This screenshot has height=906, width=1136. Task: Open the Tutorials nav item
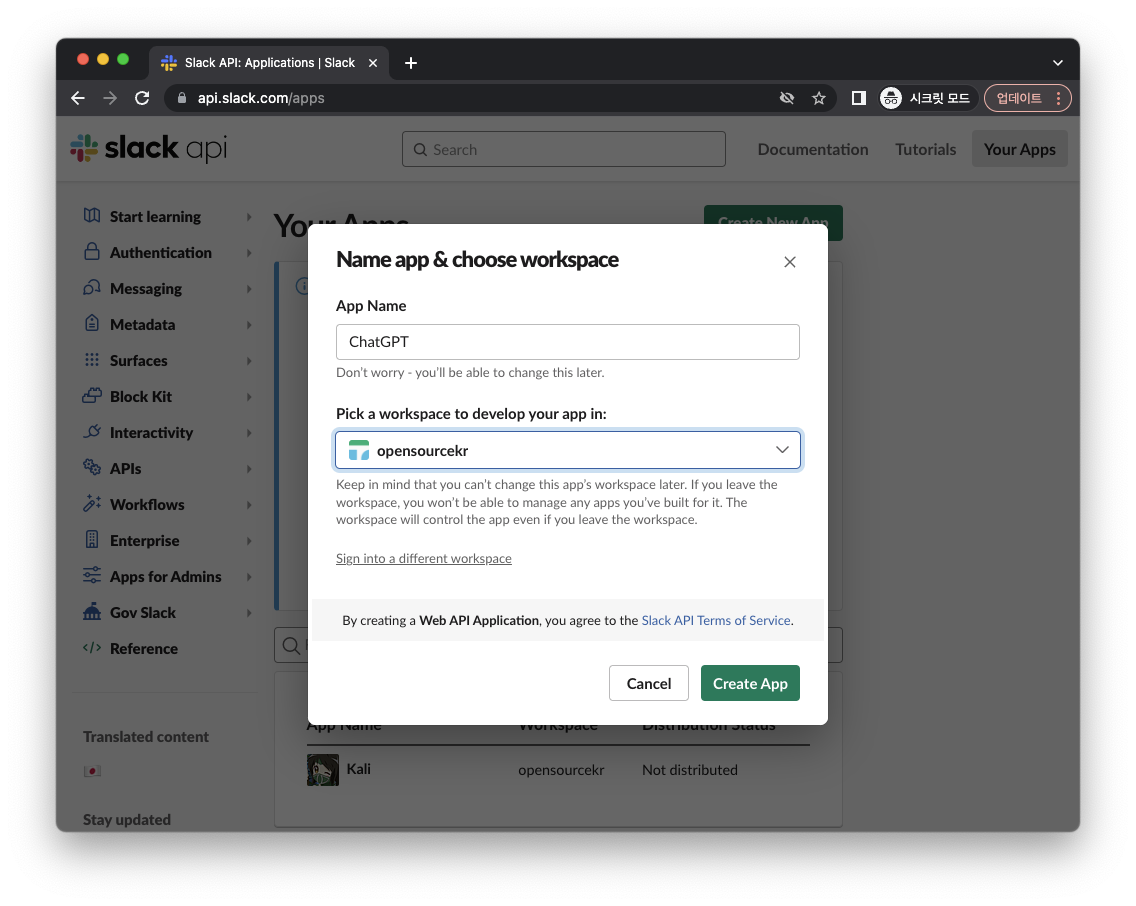tap(925, 149)
